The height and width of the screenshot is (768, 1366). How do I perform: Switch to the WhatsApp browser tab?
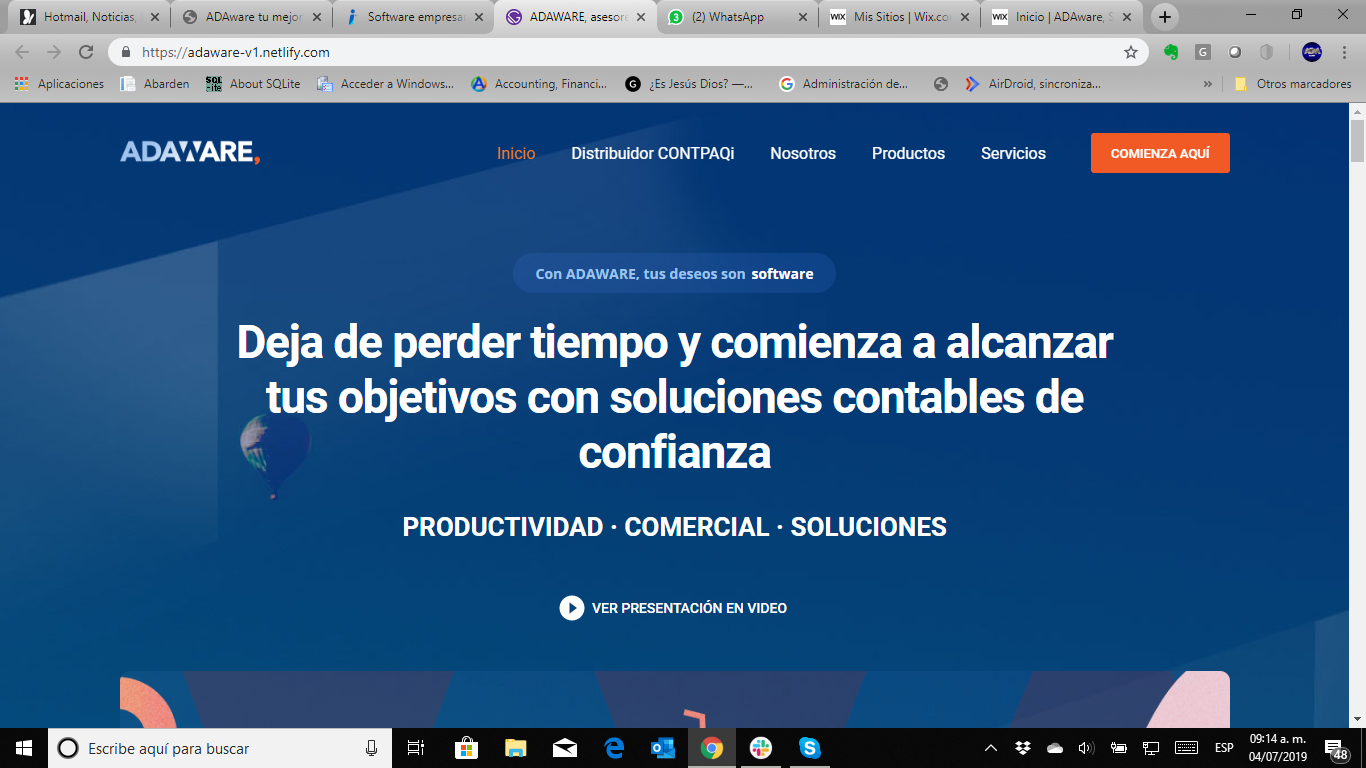[x=736, y=17]
